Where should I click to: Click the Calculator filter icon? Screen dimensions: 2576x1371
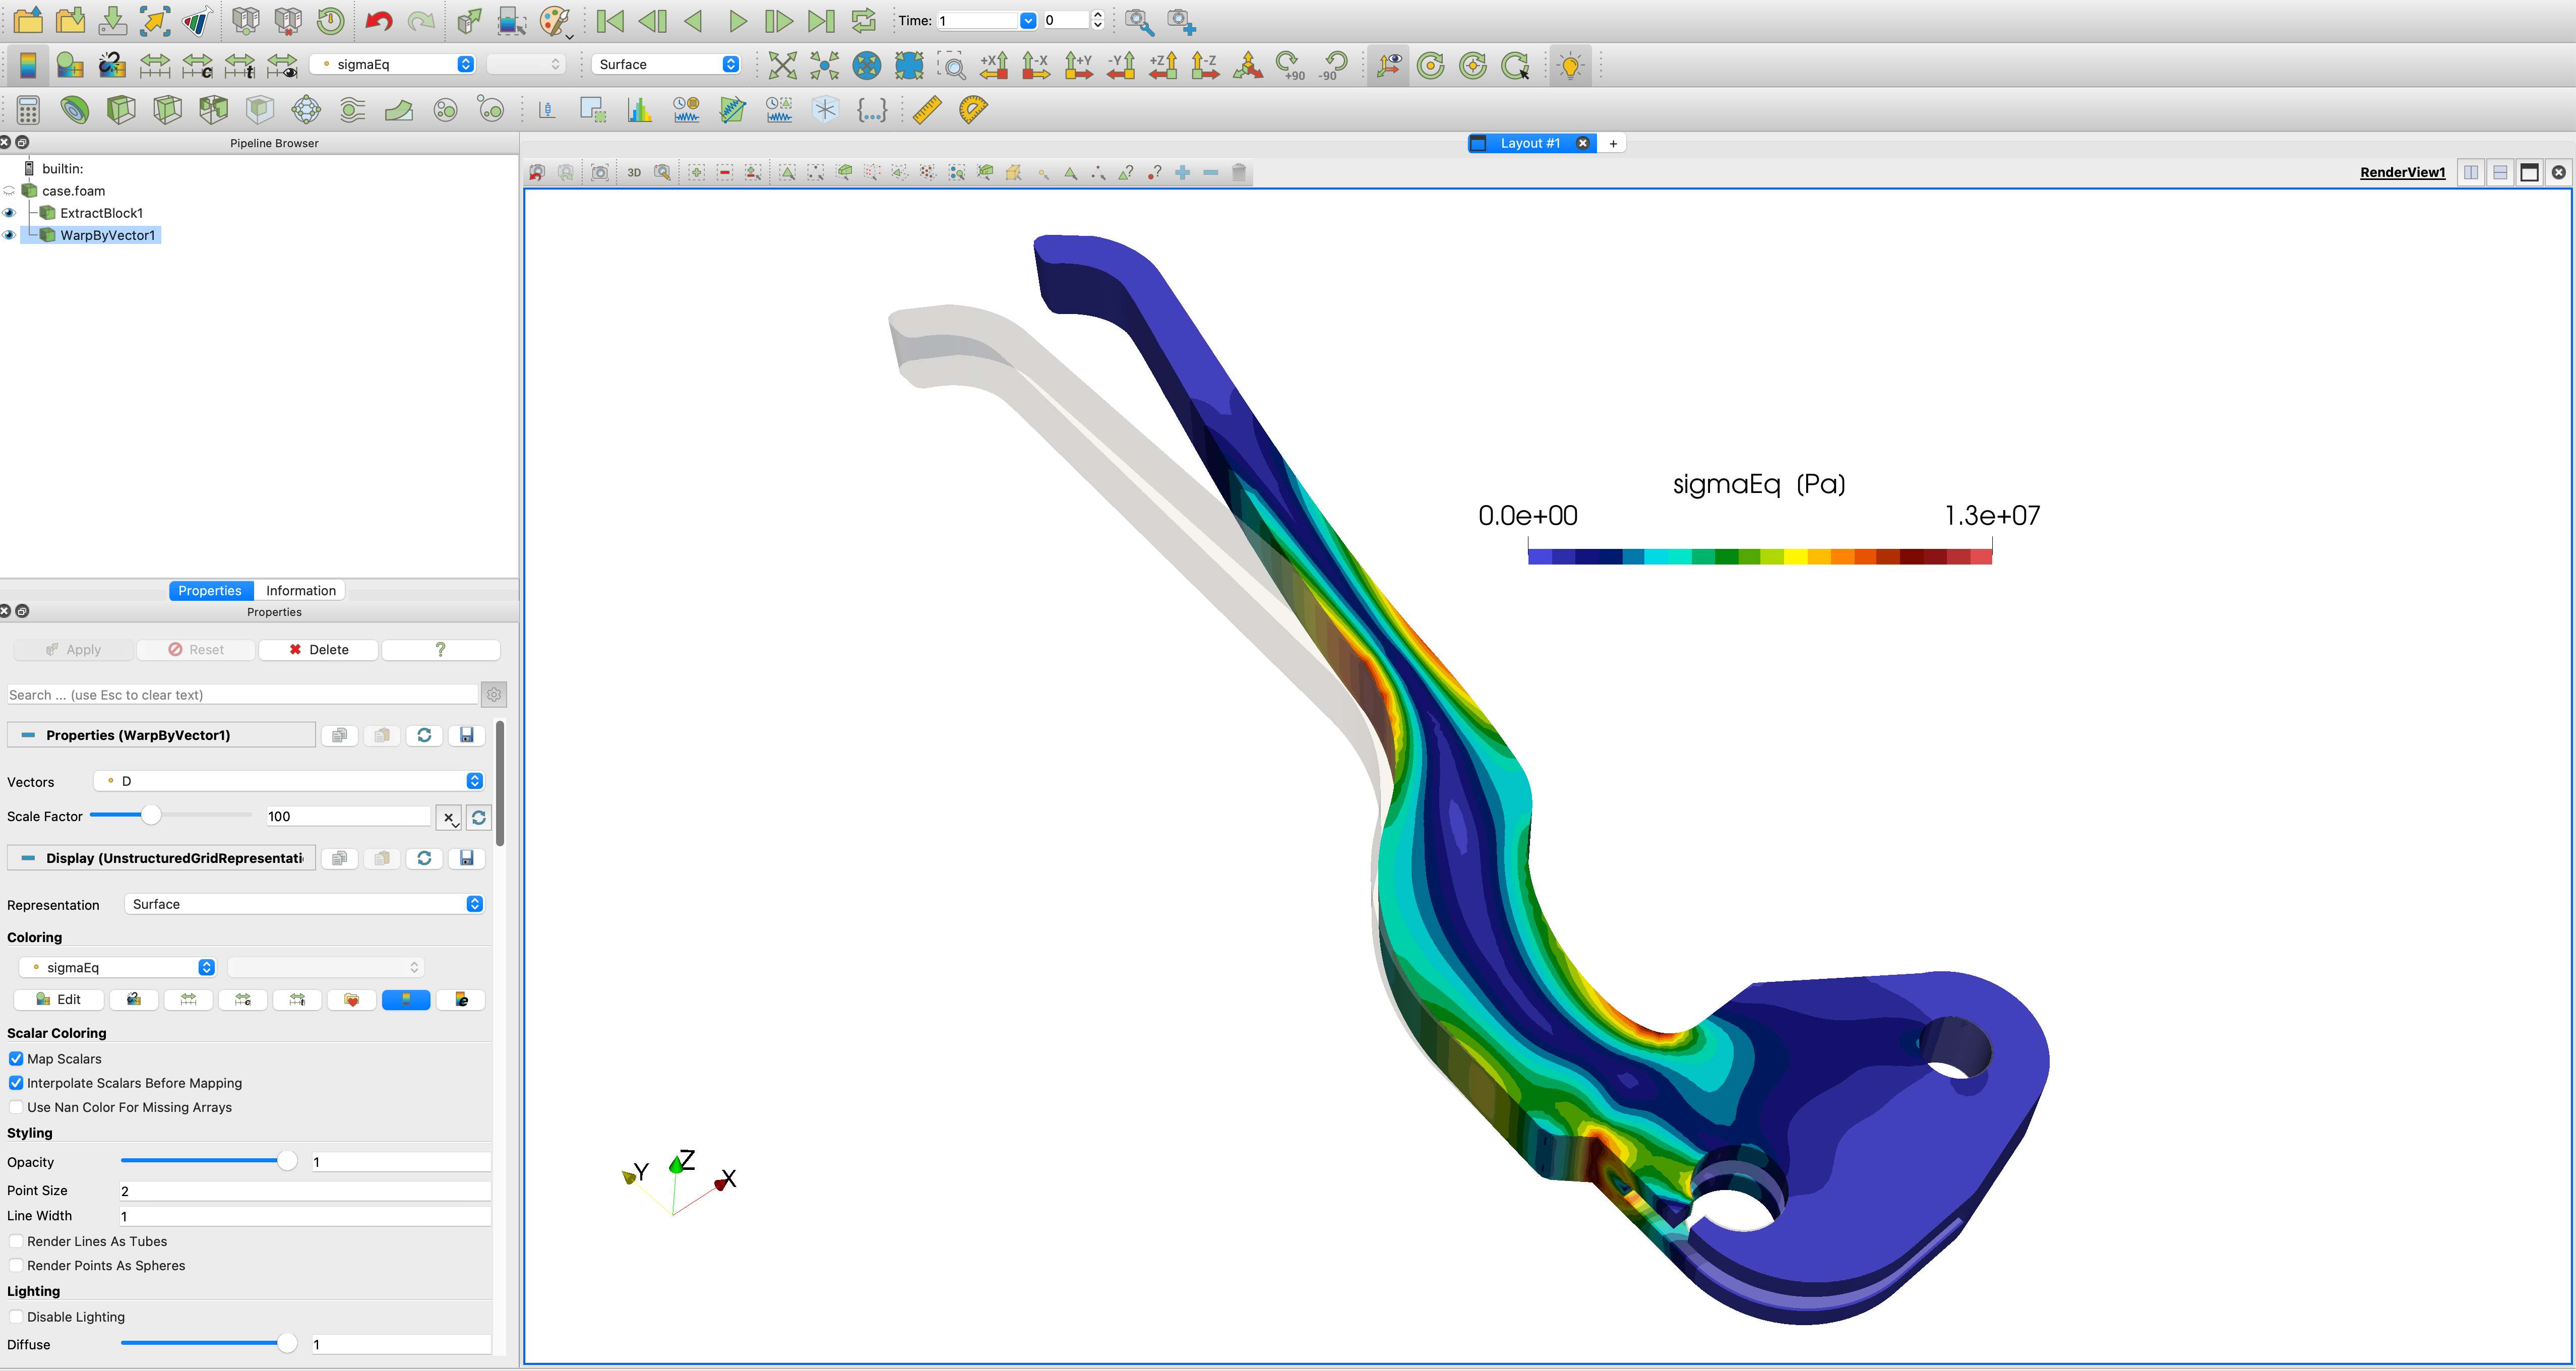point(28,109)
